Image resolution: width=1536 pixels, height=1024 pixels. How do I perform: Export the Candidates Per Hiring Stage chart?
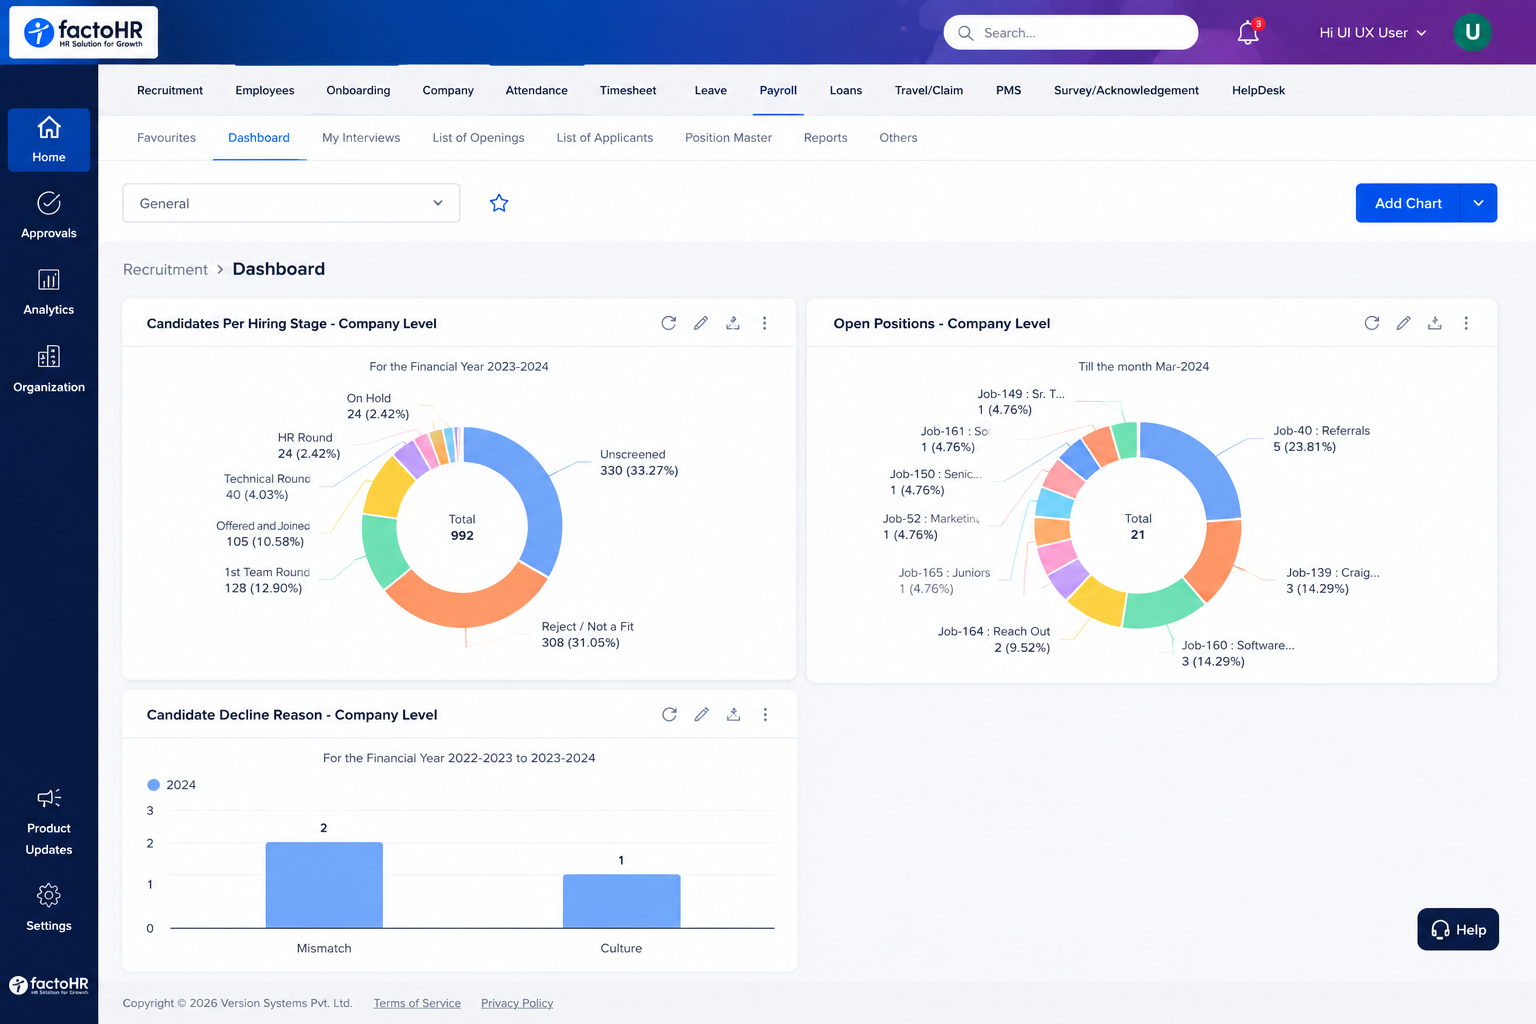tap(733, 323)
